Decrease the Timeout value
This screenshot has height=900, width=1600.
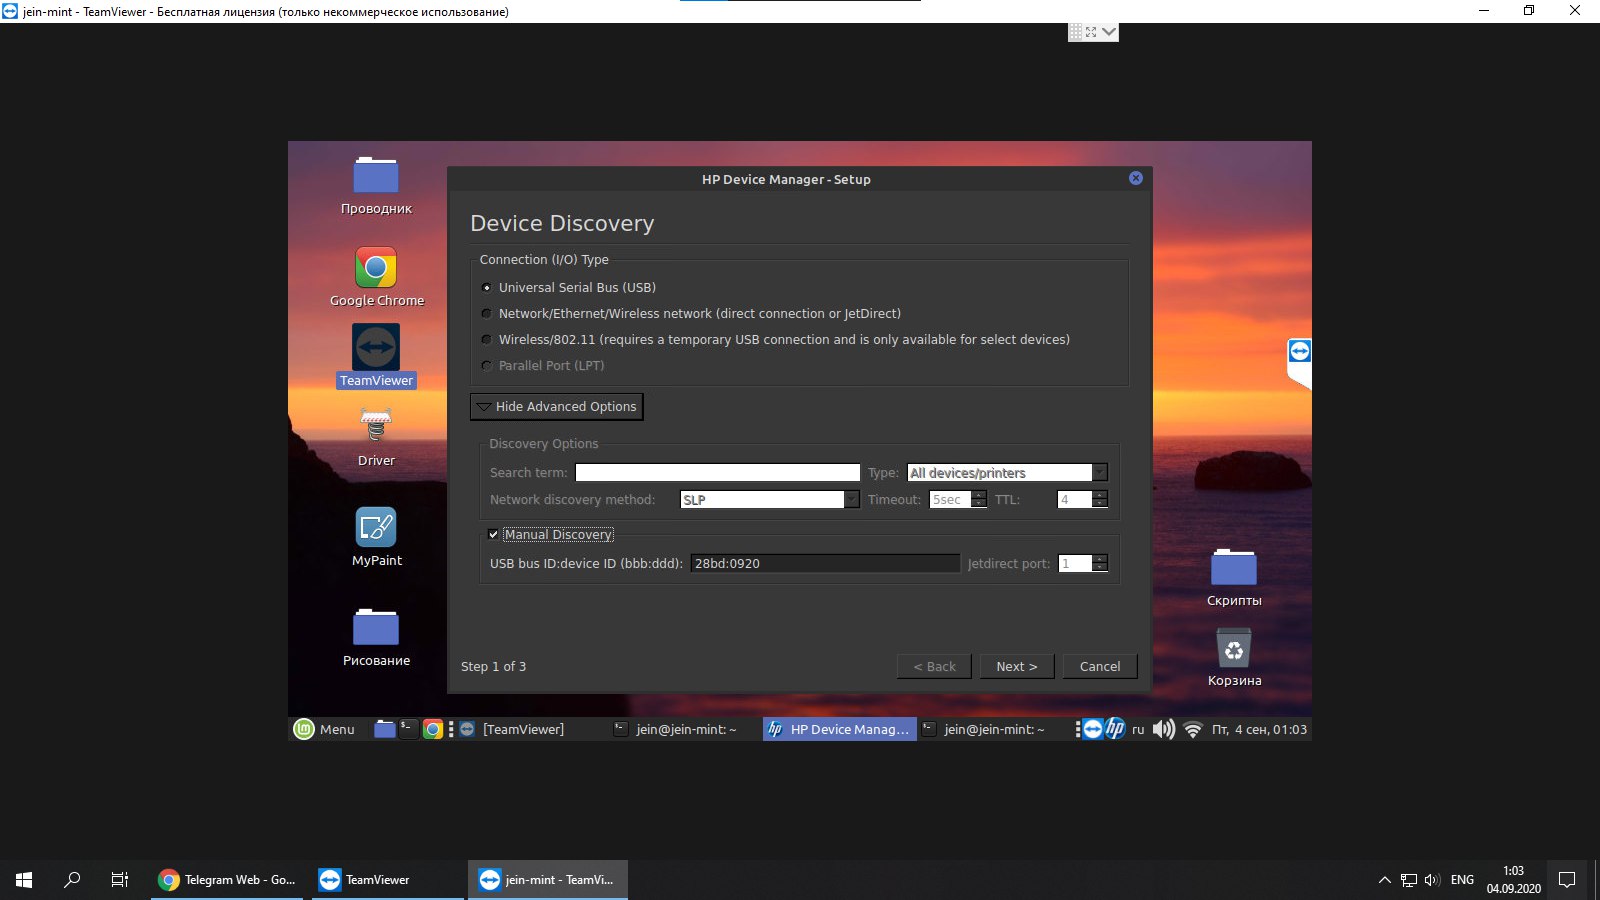pos(980,504)
